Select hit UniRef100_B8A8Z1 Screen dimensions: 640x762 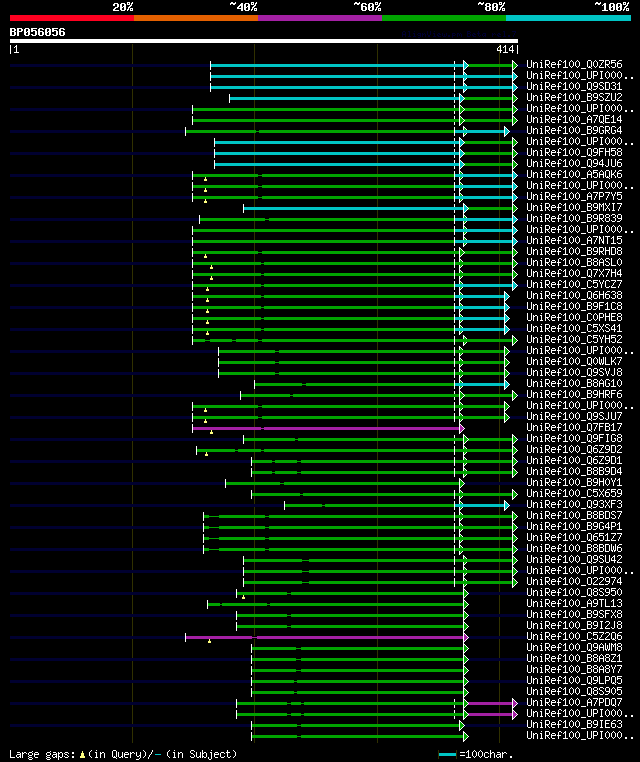tap(574, 659)
